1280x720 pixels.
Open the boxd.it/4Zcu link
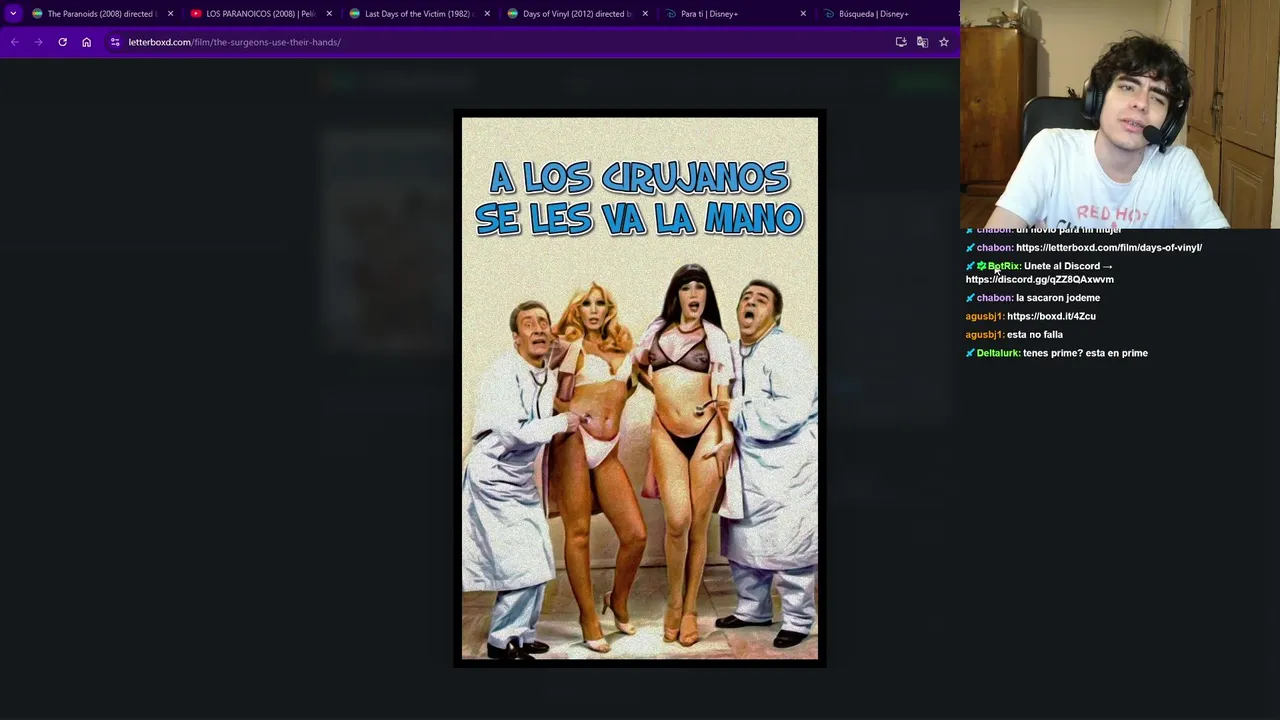coord(1051,316)
